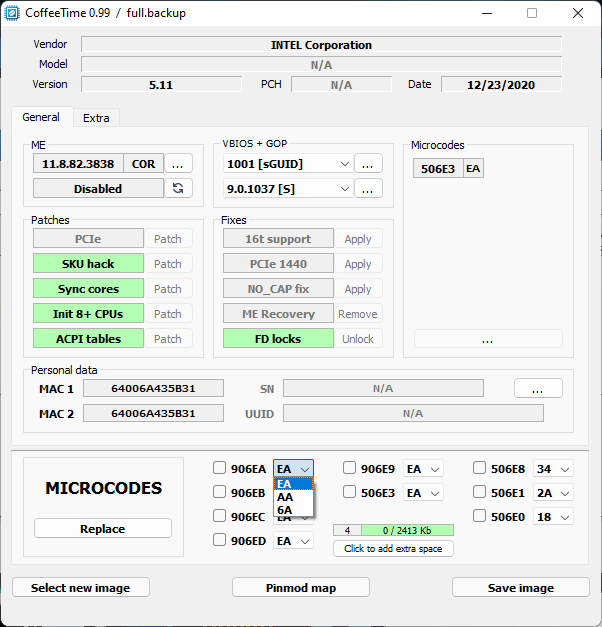Click the Sync cores green label
602x627 pixels.
point(88,289)
